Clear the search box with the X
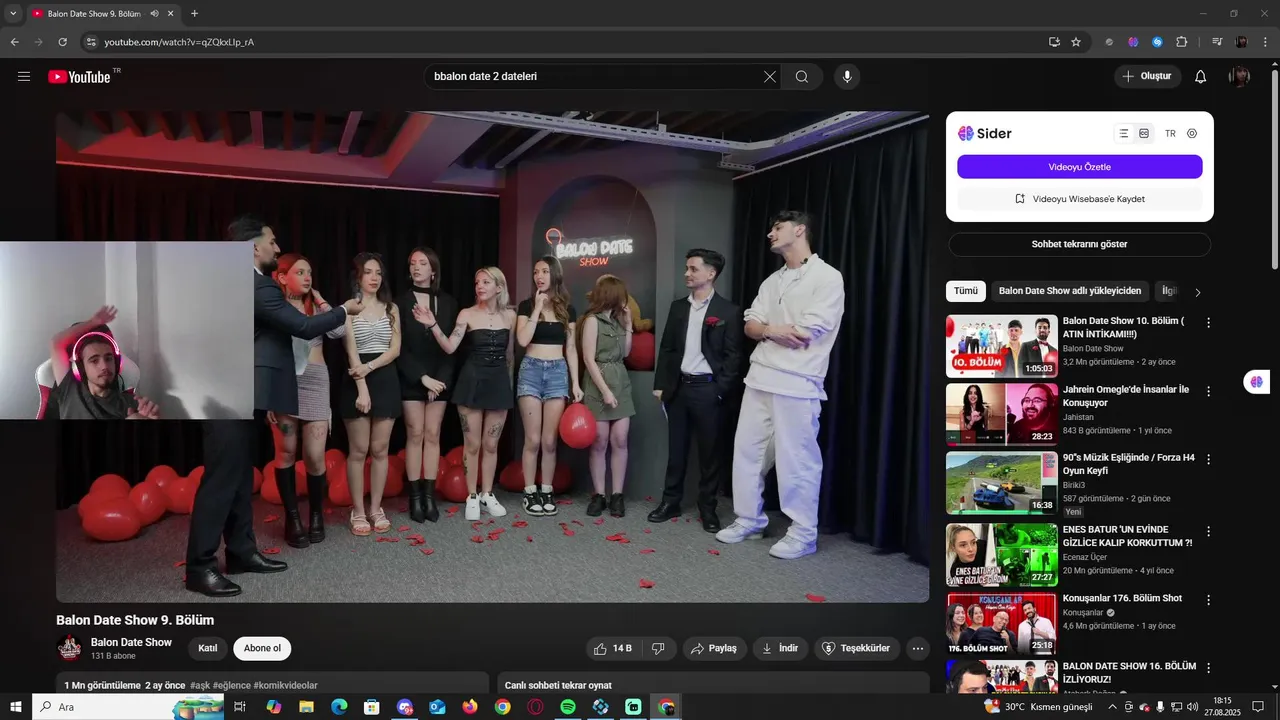The width and height of the screenshot is (1280, 720). click(770, 77)
